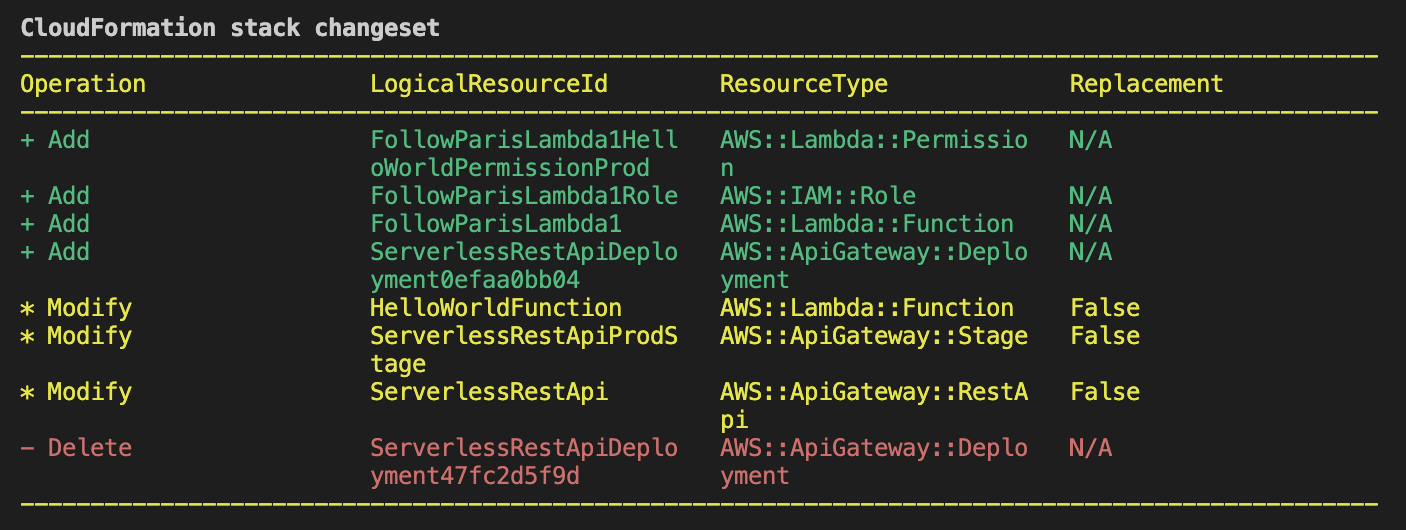This screenshot has height=530, width=1406.
Task: Click N/A in the AWS::Lambda::Permission row
Action: click(1090, 140)
